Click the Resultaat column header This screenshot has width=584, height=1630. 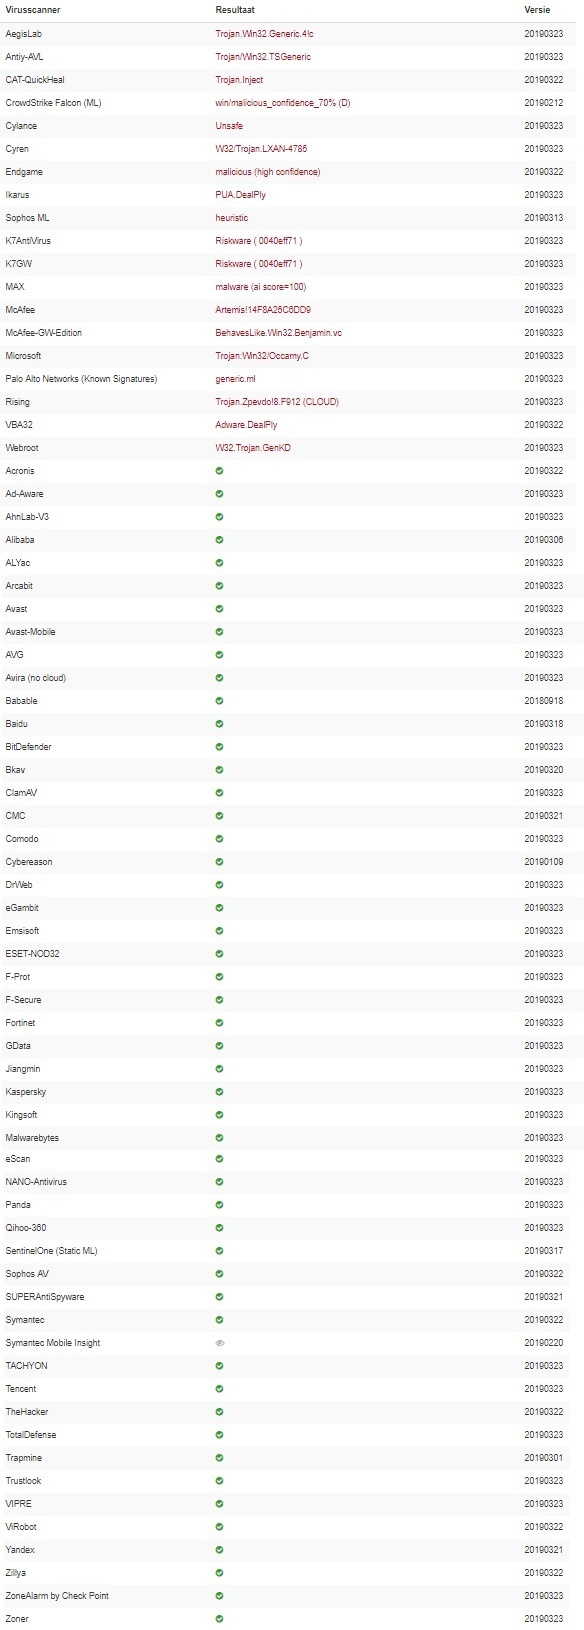tap(235, 10)
